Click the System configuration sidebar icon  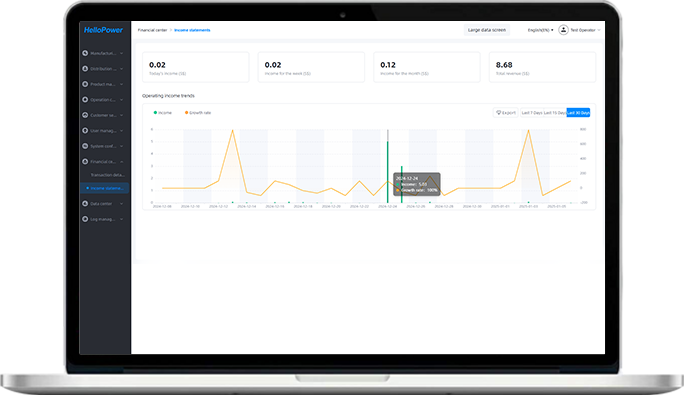(x=85, y=146)
